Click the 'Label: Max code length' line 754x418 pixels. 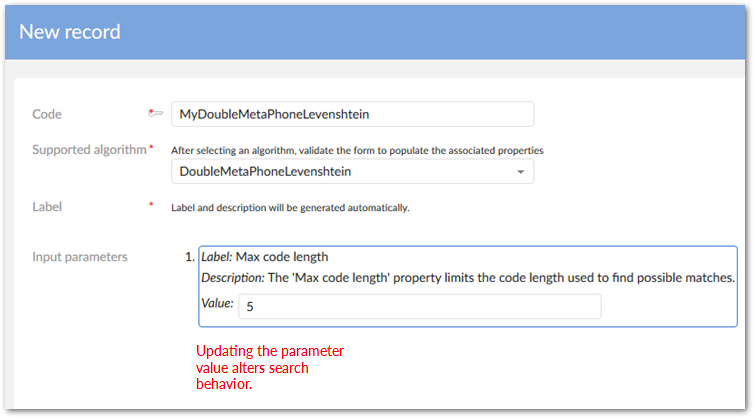click(265, 257)
